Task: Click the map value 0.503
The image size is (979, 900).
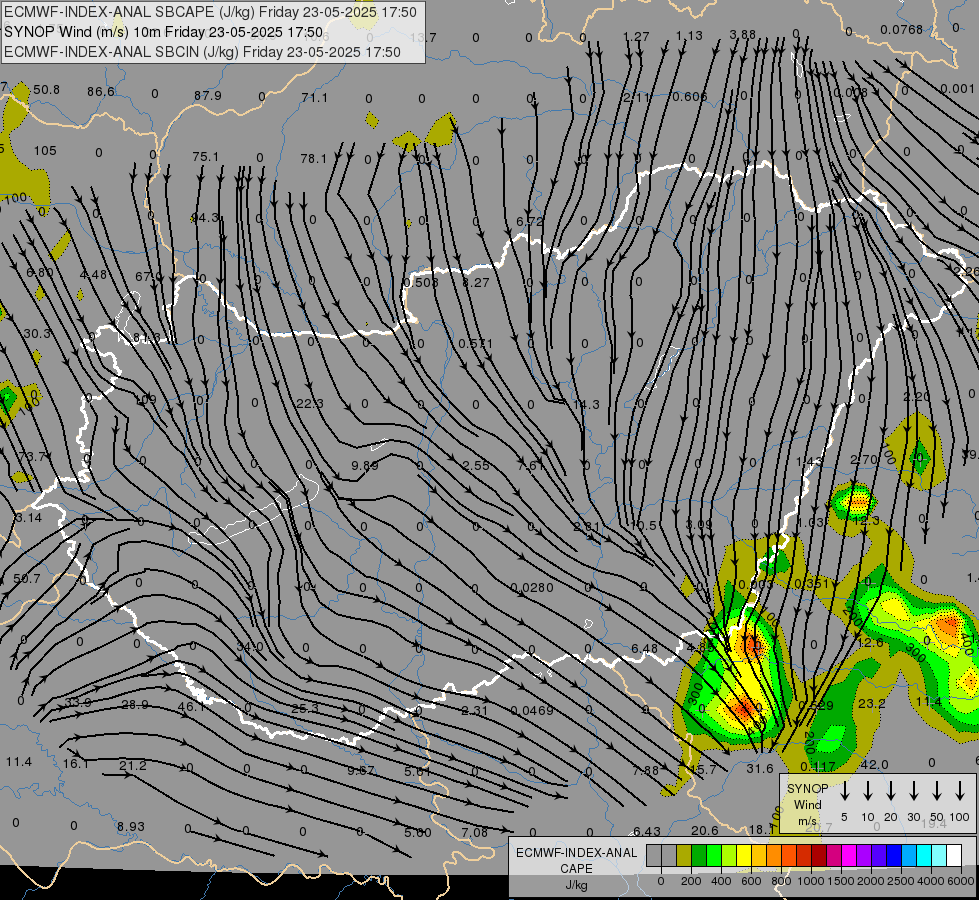Action: click(421, 282)
